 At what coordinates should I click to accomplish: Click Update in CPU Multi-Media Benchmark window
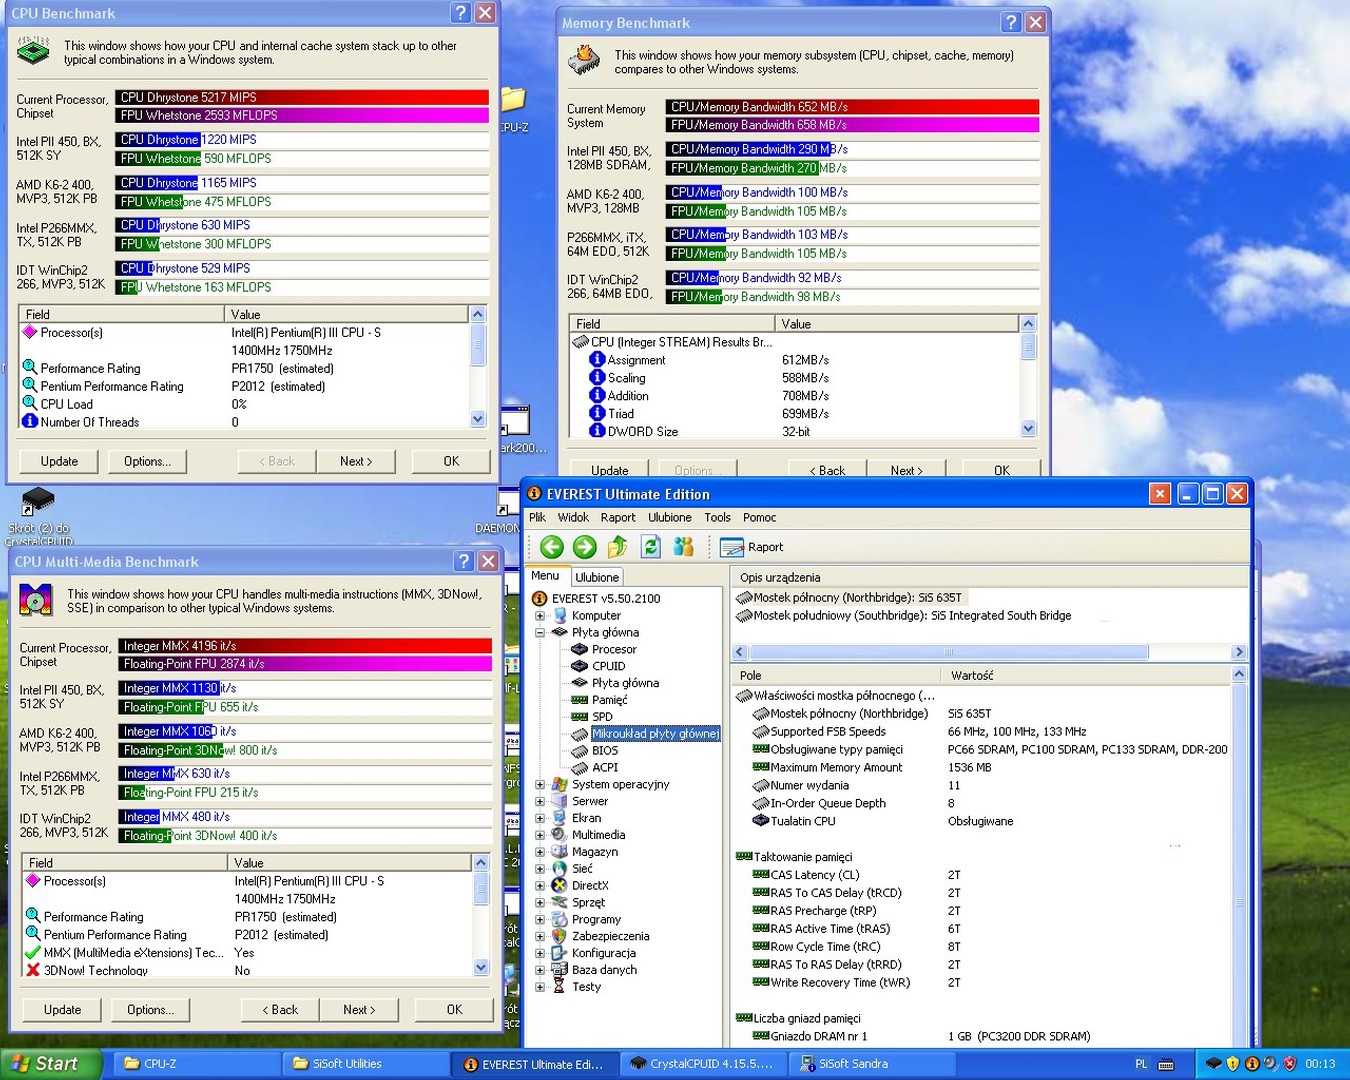(x=62, y=1010)
